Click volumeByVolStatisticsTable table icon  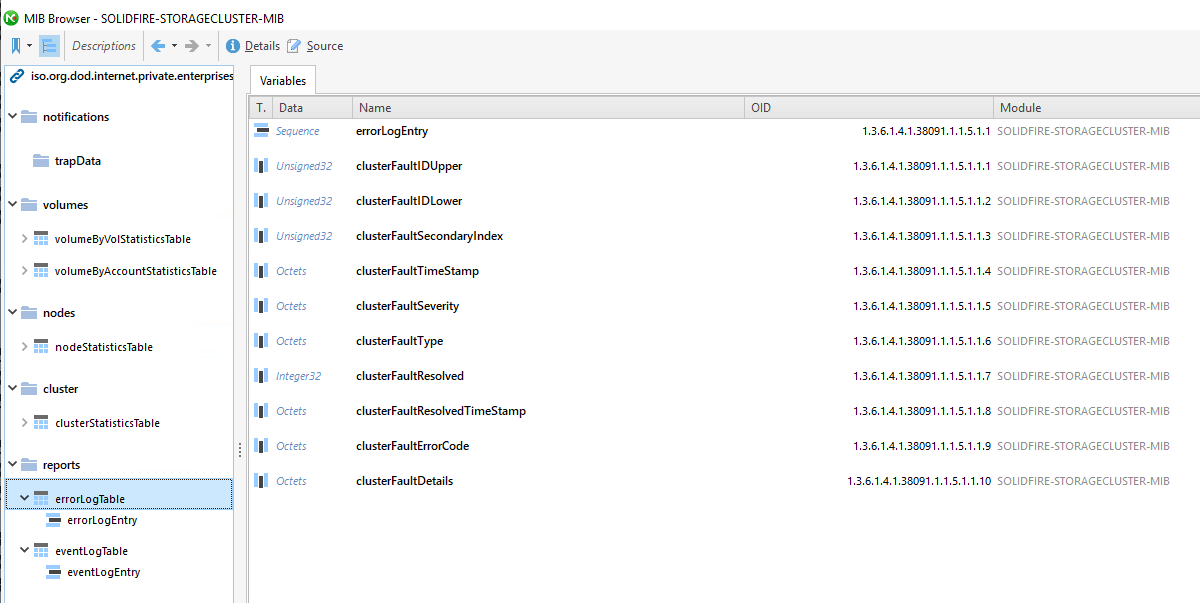click(41, 239)
